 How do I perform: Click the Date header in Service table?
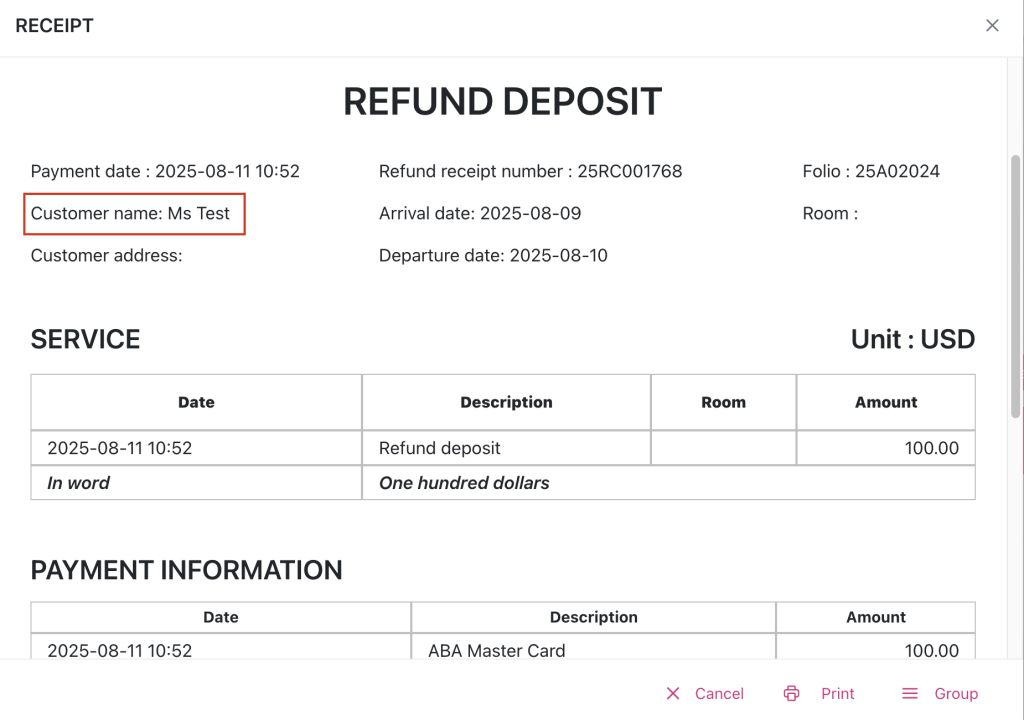pos(196,402)
